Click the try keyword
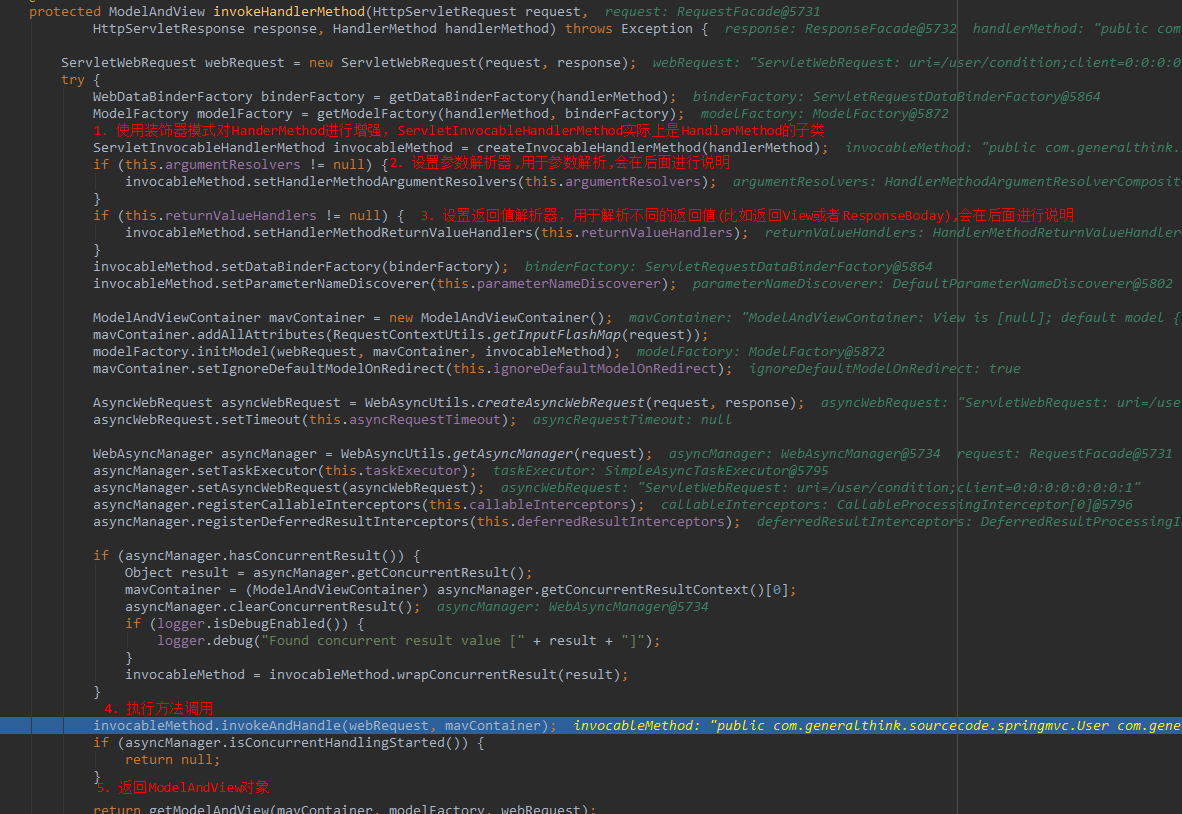Viewport: 1182px width, 814px height. pyautogui.click(x=73, y=79)
